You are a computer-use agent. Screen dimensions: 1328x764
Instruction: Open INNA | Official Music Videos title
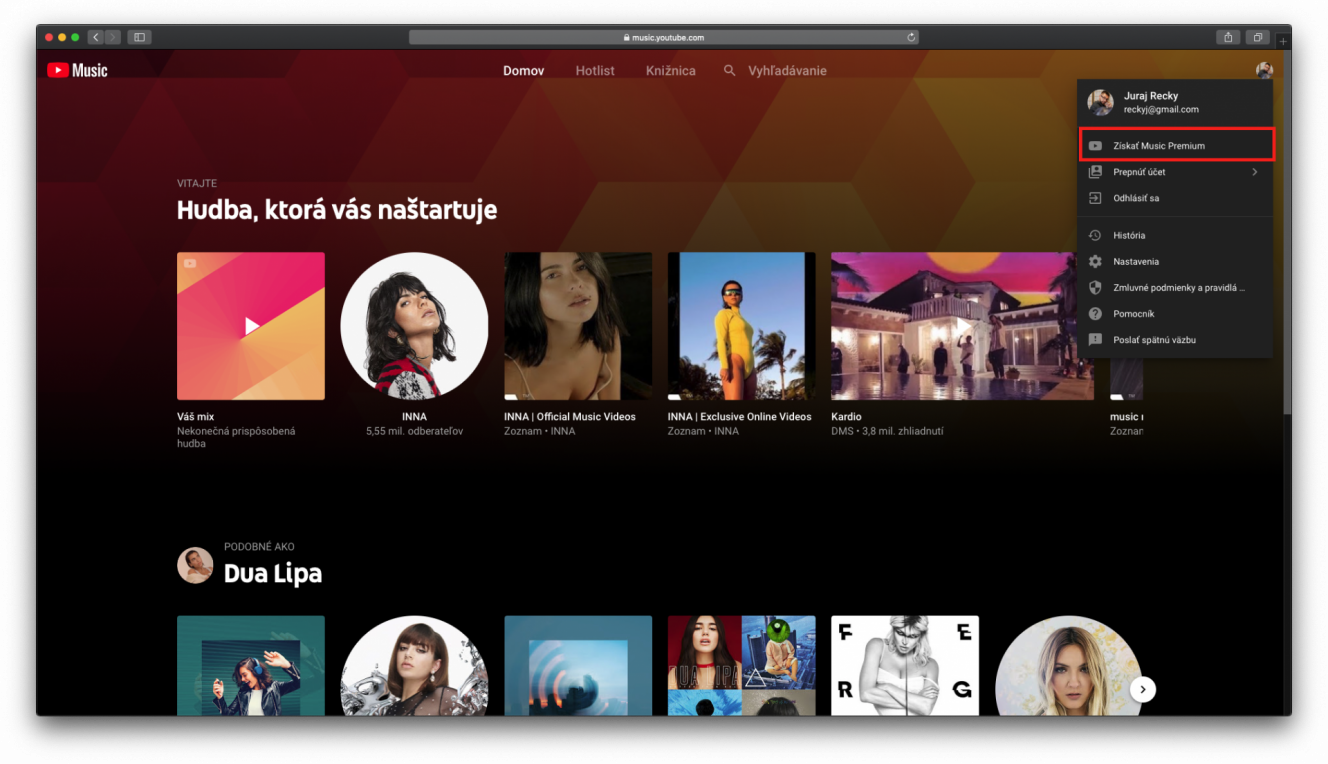tap(570, 416)
